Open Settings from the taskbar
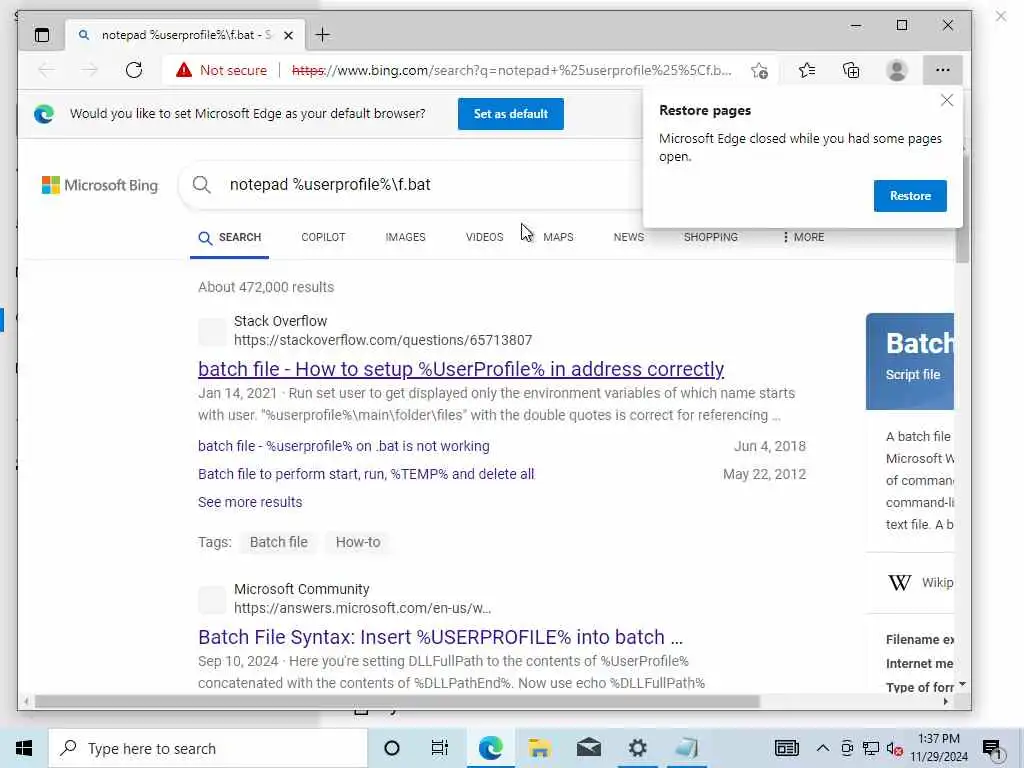Viewport: 1024px width, 768px height. coord(637,748)
